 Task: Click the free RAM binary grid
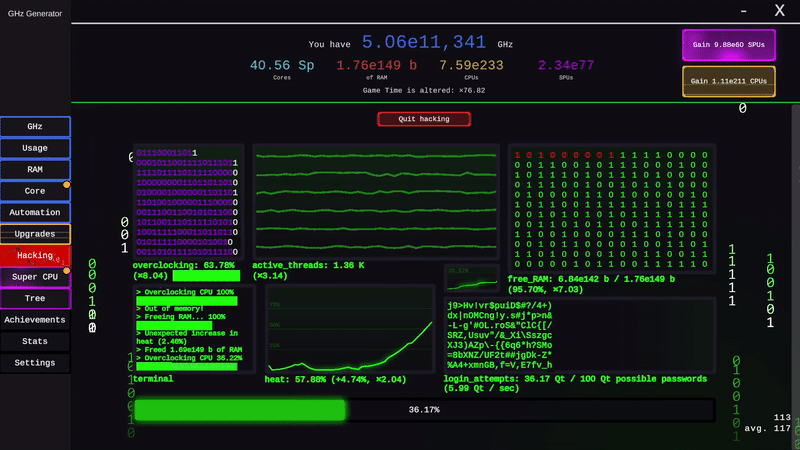point(612,209)
